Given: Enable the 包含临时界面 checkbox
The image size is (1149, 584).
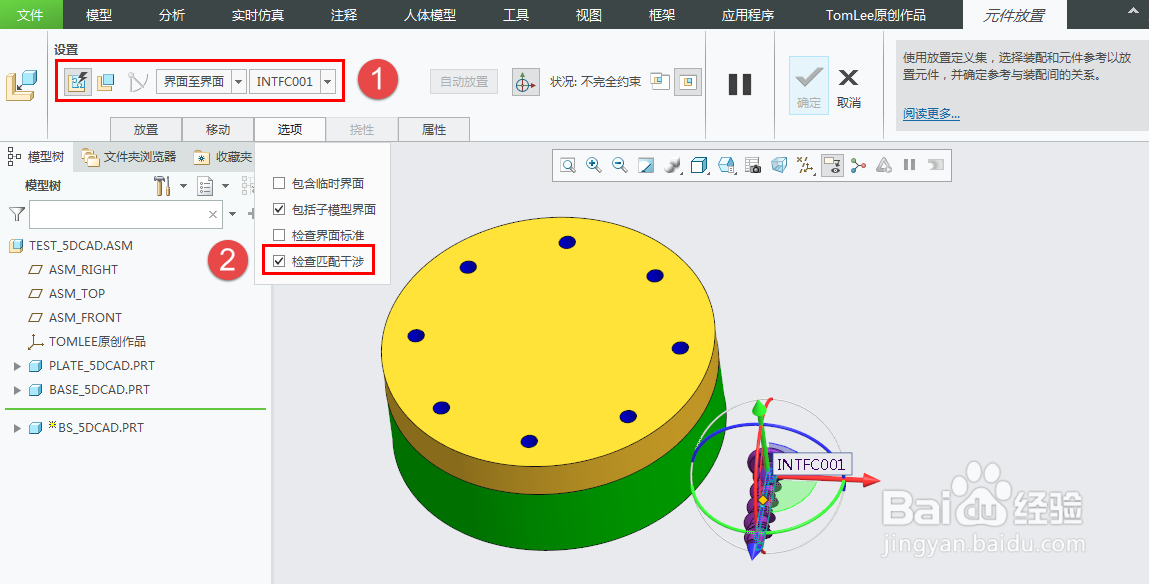Looking at the screenshot, I should click(x=278, y=183).
